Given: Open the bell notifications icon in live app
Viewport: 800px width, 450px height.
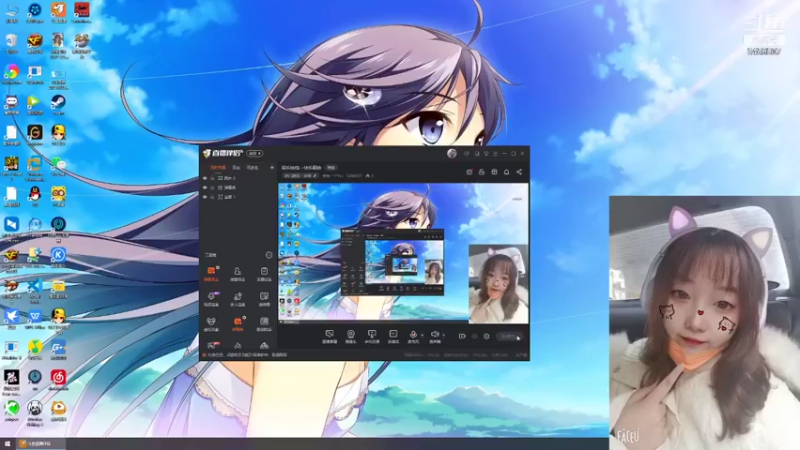Looking at the screenshot, I should coord(506,172).
